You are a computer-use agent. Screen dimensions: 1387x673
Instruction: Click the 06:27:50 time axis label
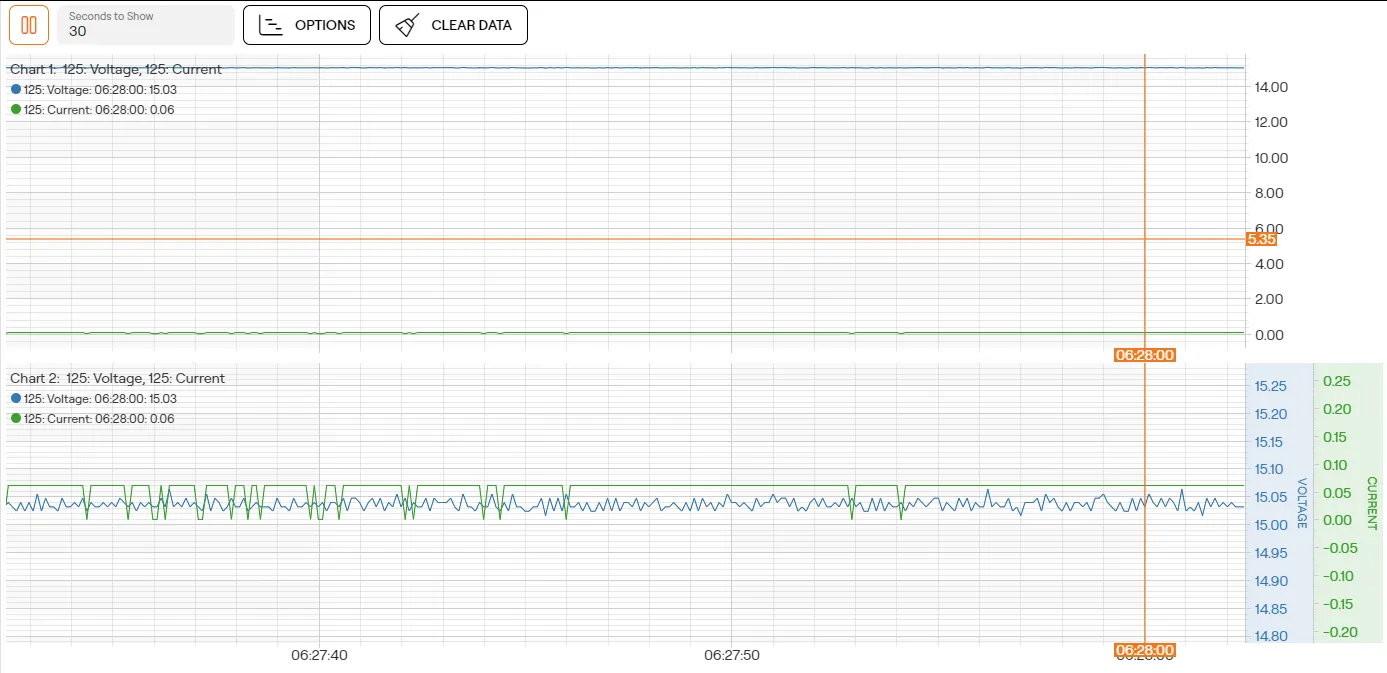pyautogui.click(x=732, y=656)
